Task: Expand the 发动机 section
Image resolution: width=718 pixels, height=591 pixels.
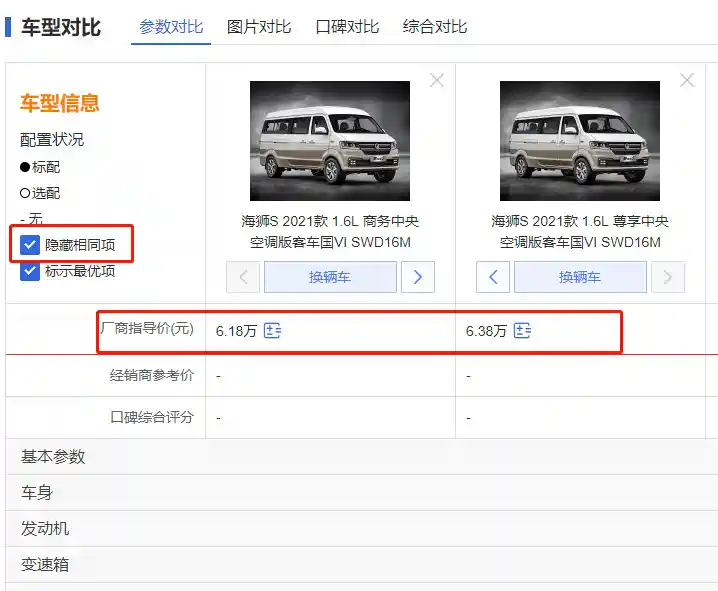Action: click(x=45, y=529)
